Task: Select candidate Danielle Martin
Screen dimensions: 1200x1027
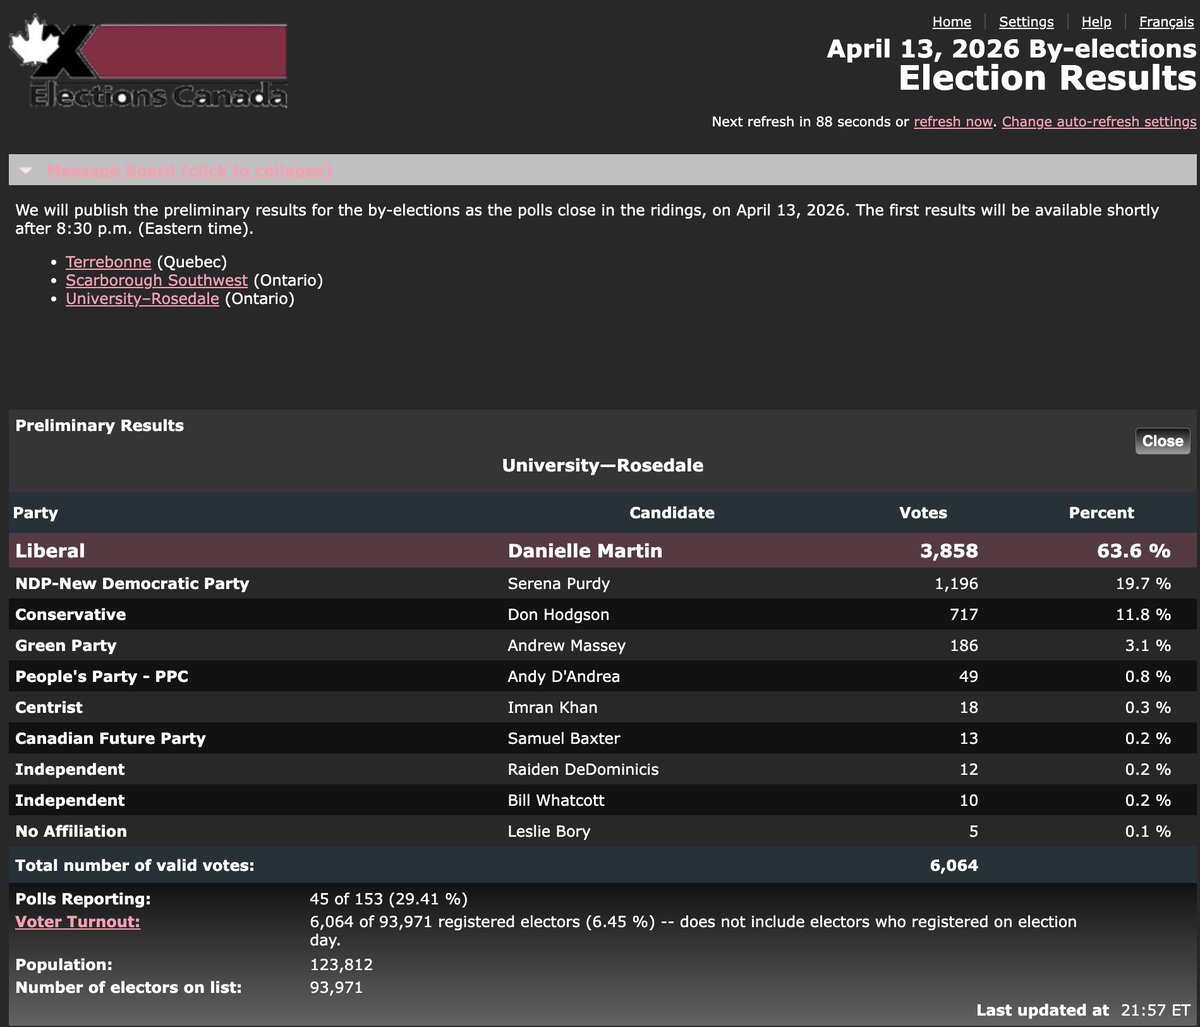Action: click(585, 551)
